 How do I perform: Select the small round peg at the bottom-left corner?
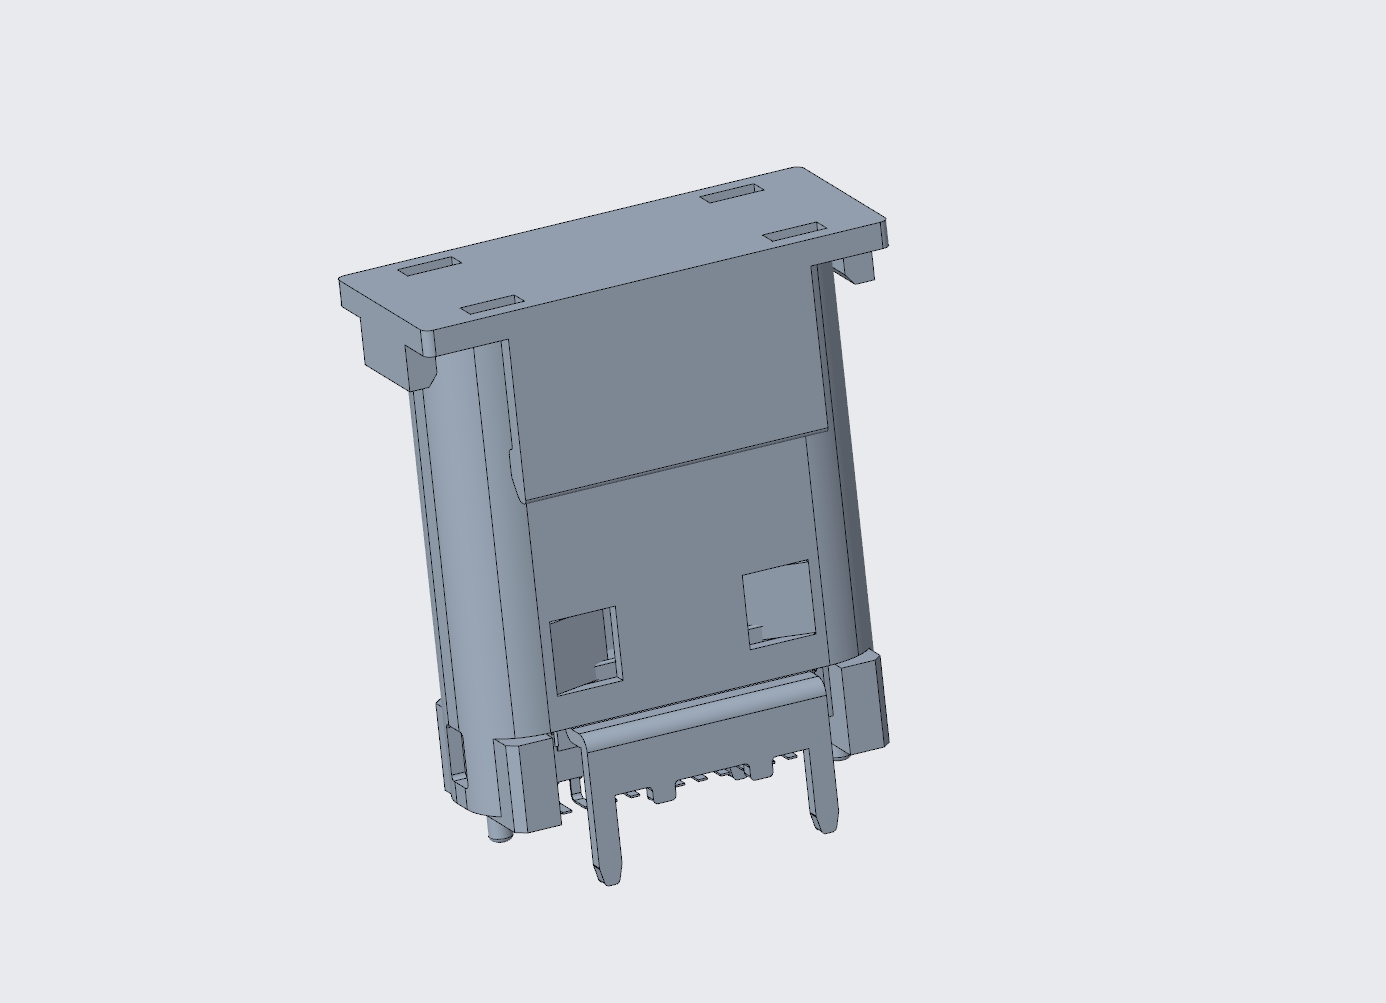click(x=498, y=830)
